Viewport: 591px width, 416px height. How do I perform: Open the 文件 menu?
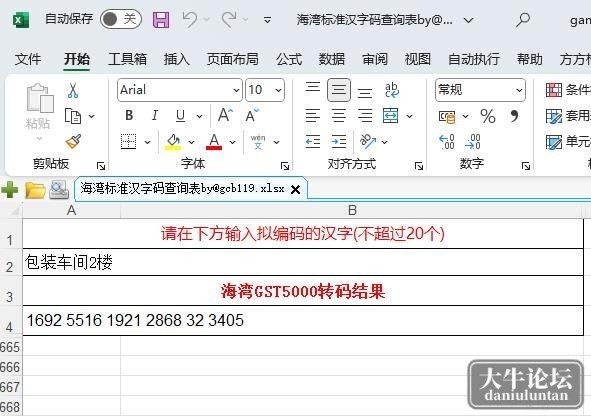[28, 59]
